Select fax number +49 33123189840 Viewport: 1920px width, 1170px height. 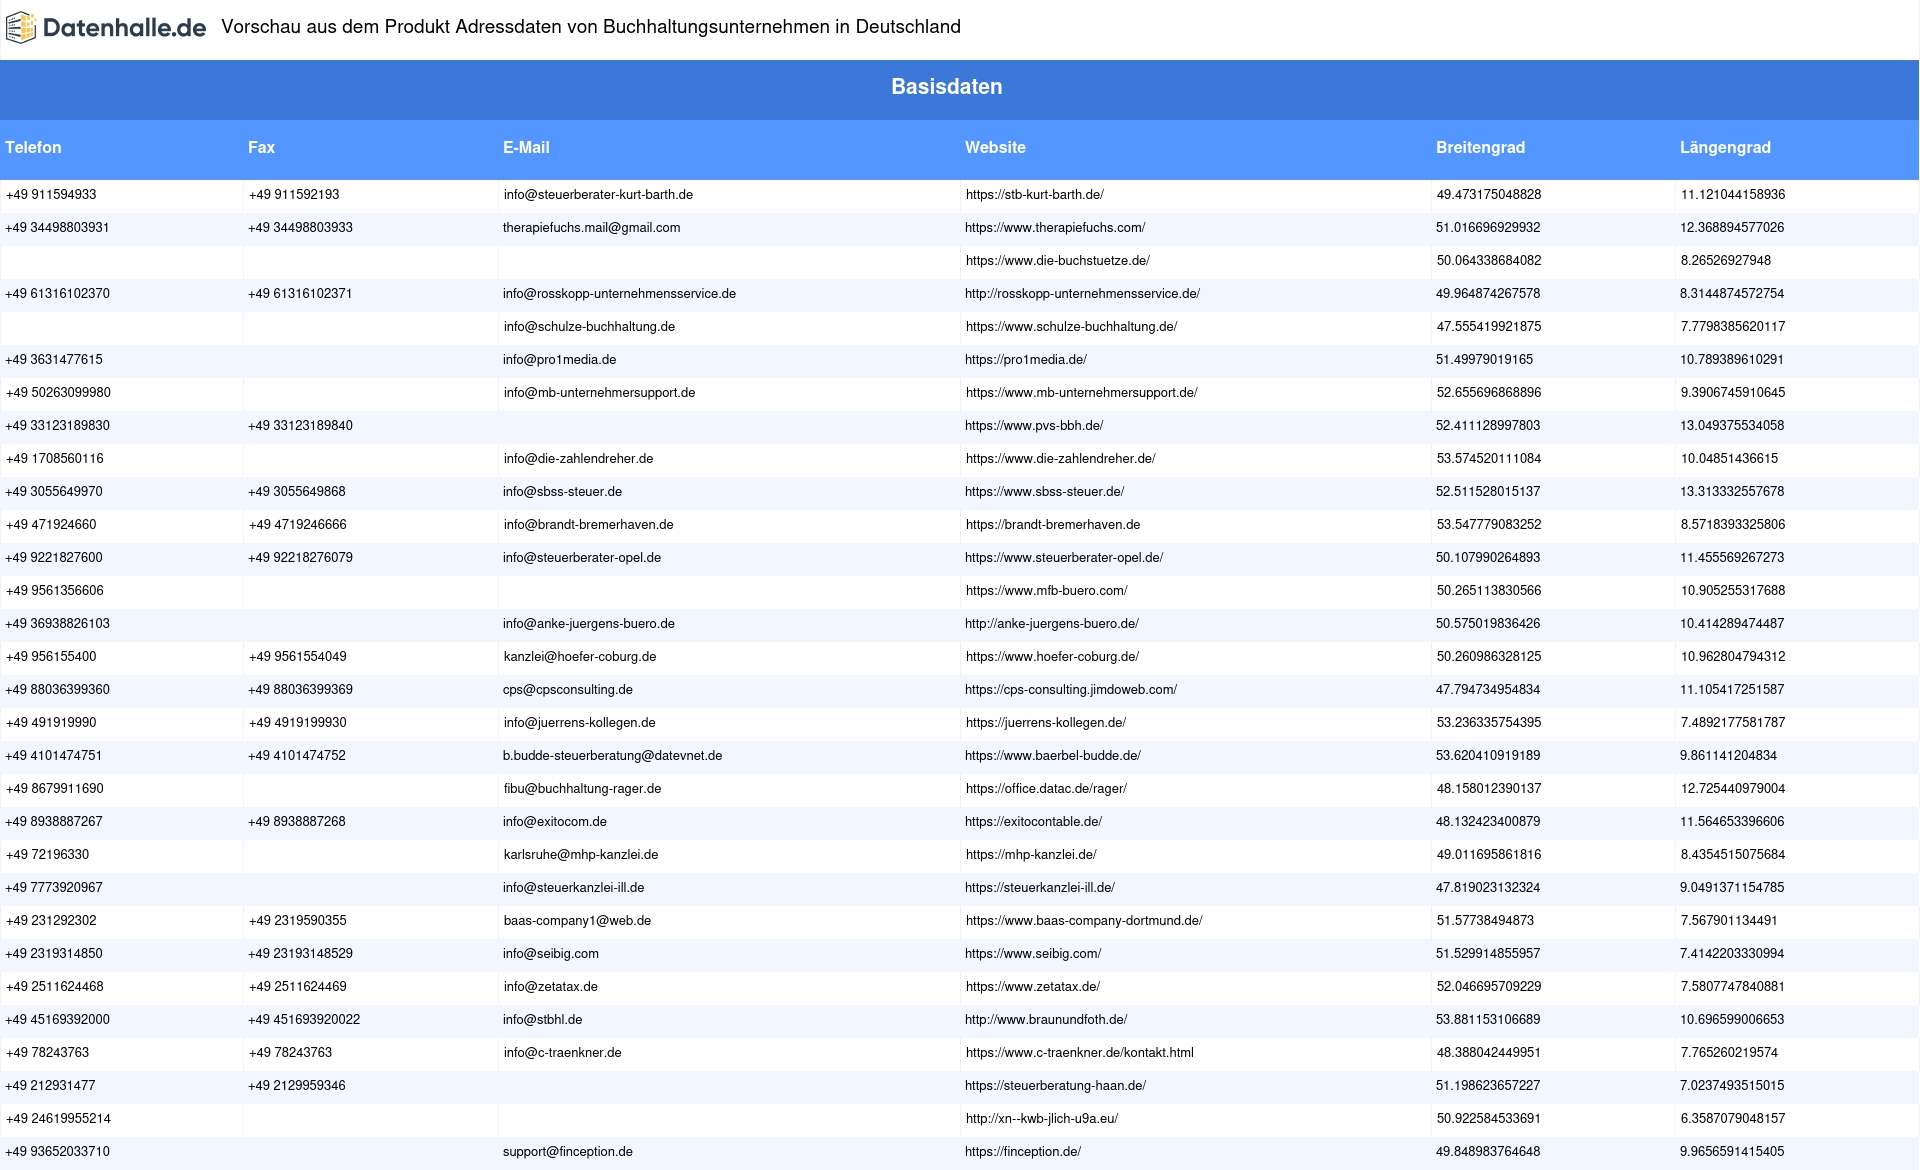(x=300, y=426)
